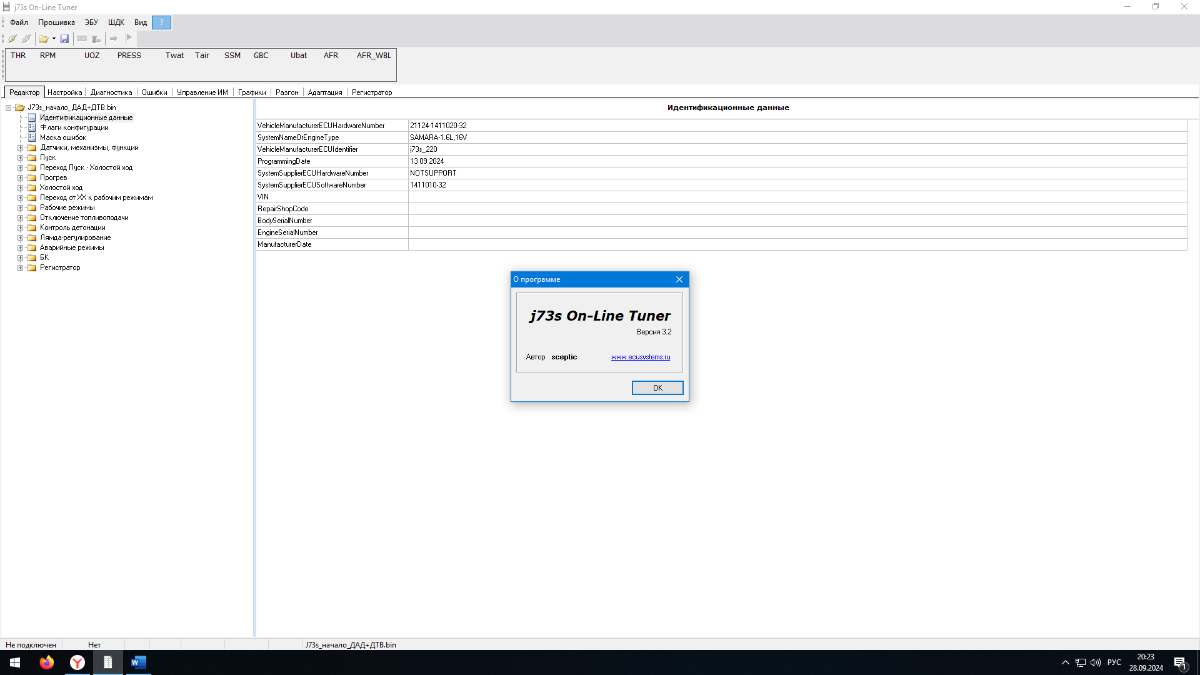Click the Контроль детонации folder icon
The width and height of the screenshot is (1200, 675).
tap(31, 227)
